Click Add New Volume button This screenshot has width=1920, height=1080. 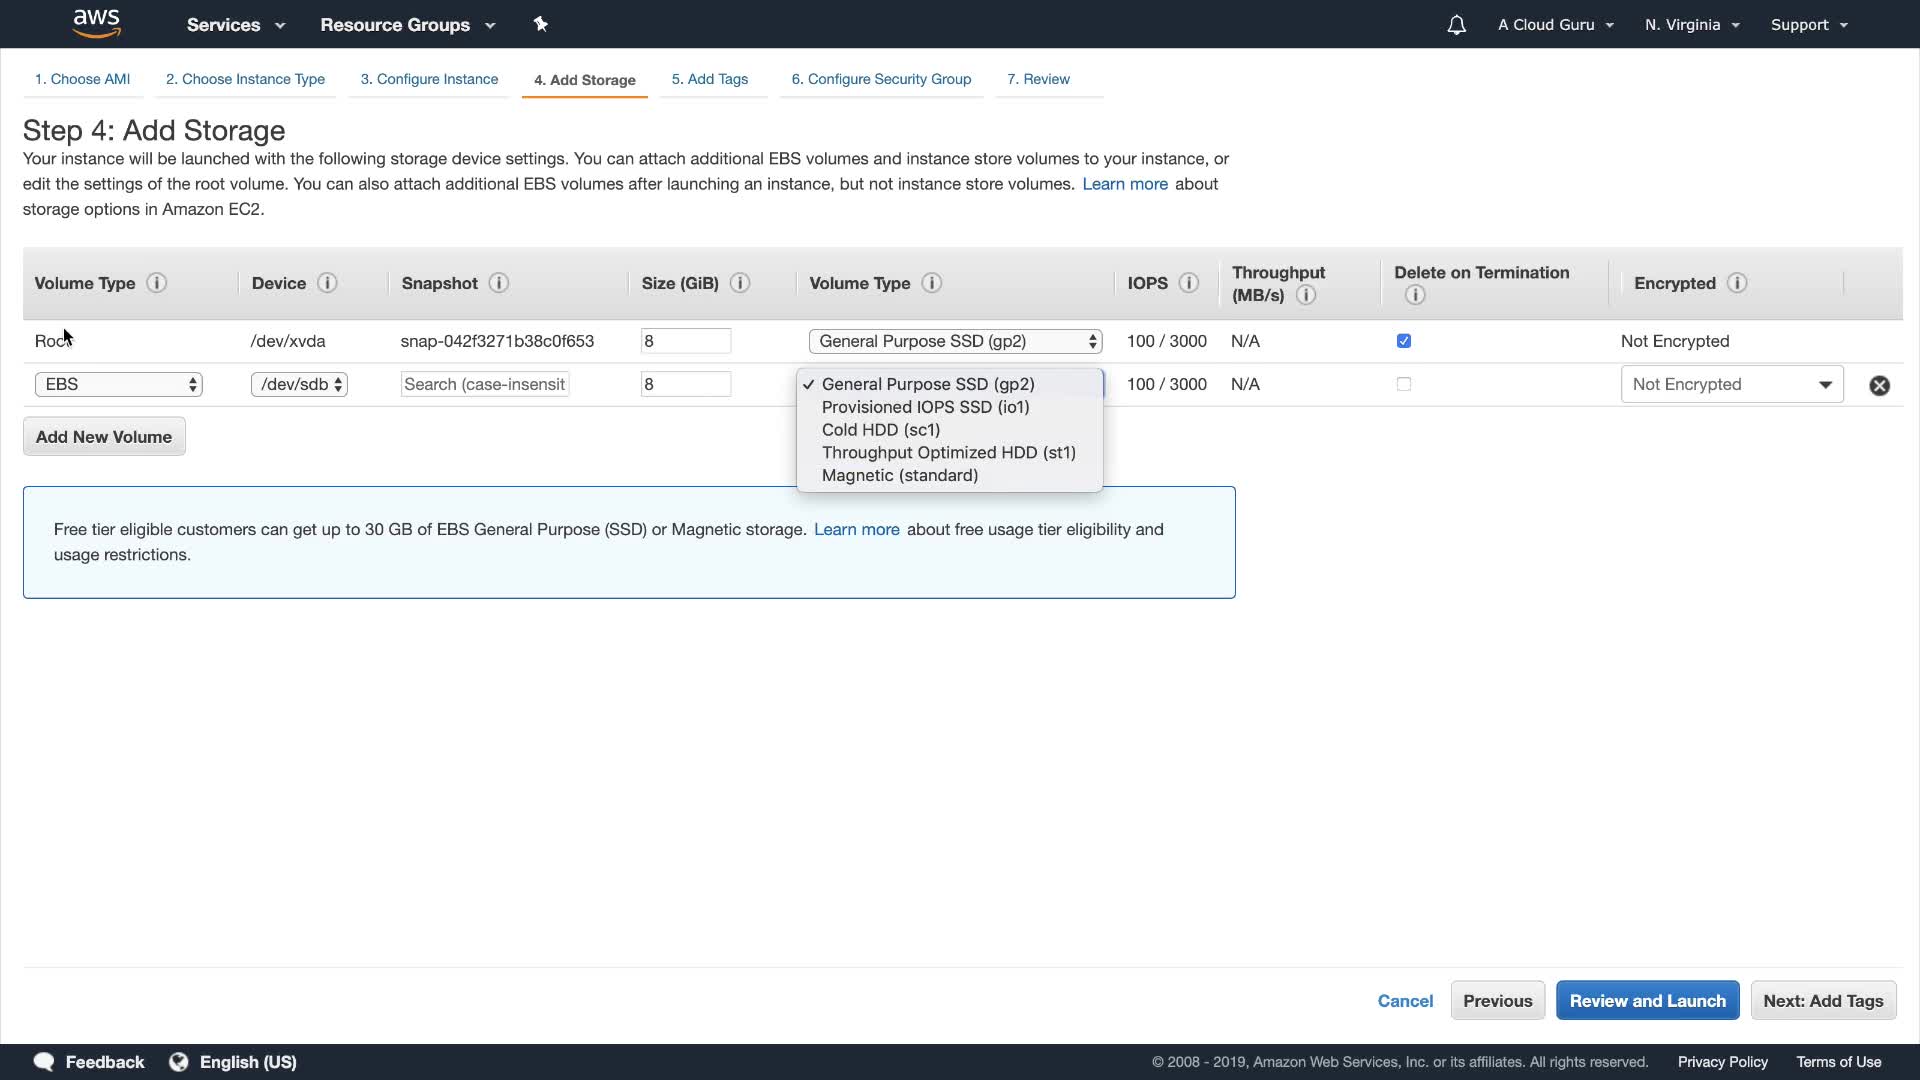tap(104, 437)
